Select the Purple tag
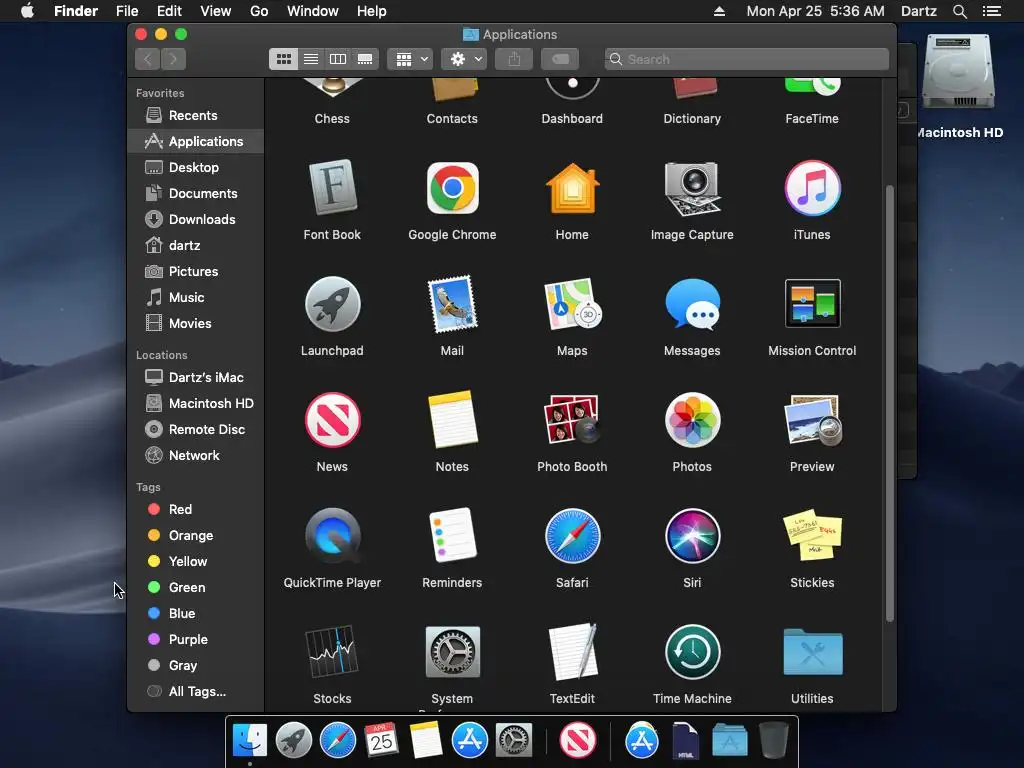 click(x=195, y=640)
